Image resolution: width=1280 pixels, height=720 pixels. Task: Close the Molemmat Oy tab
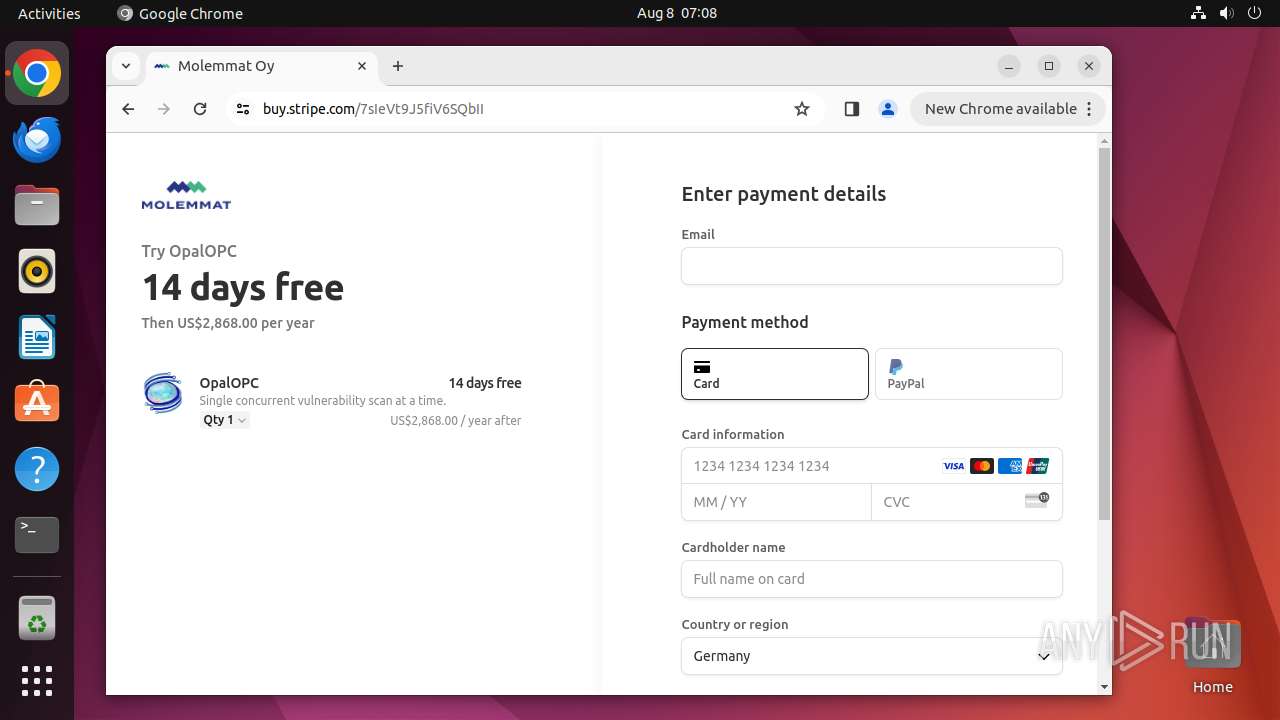coord(362,66)
